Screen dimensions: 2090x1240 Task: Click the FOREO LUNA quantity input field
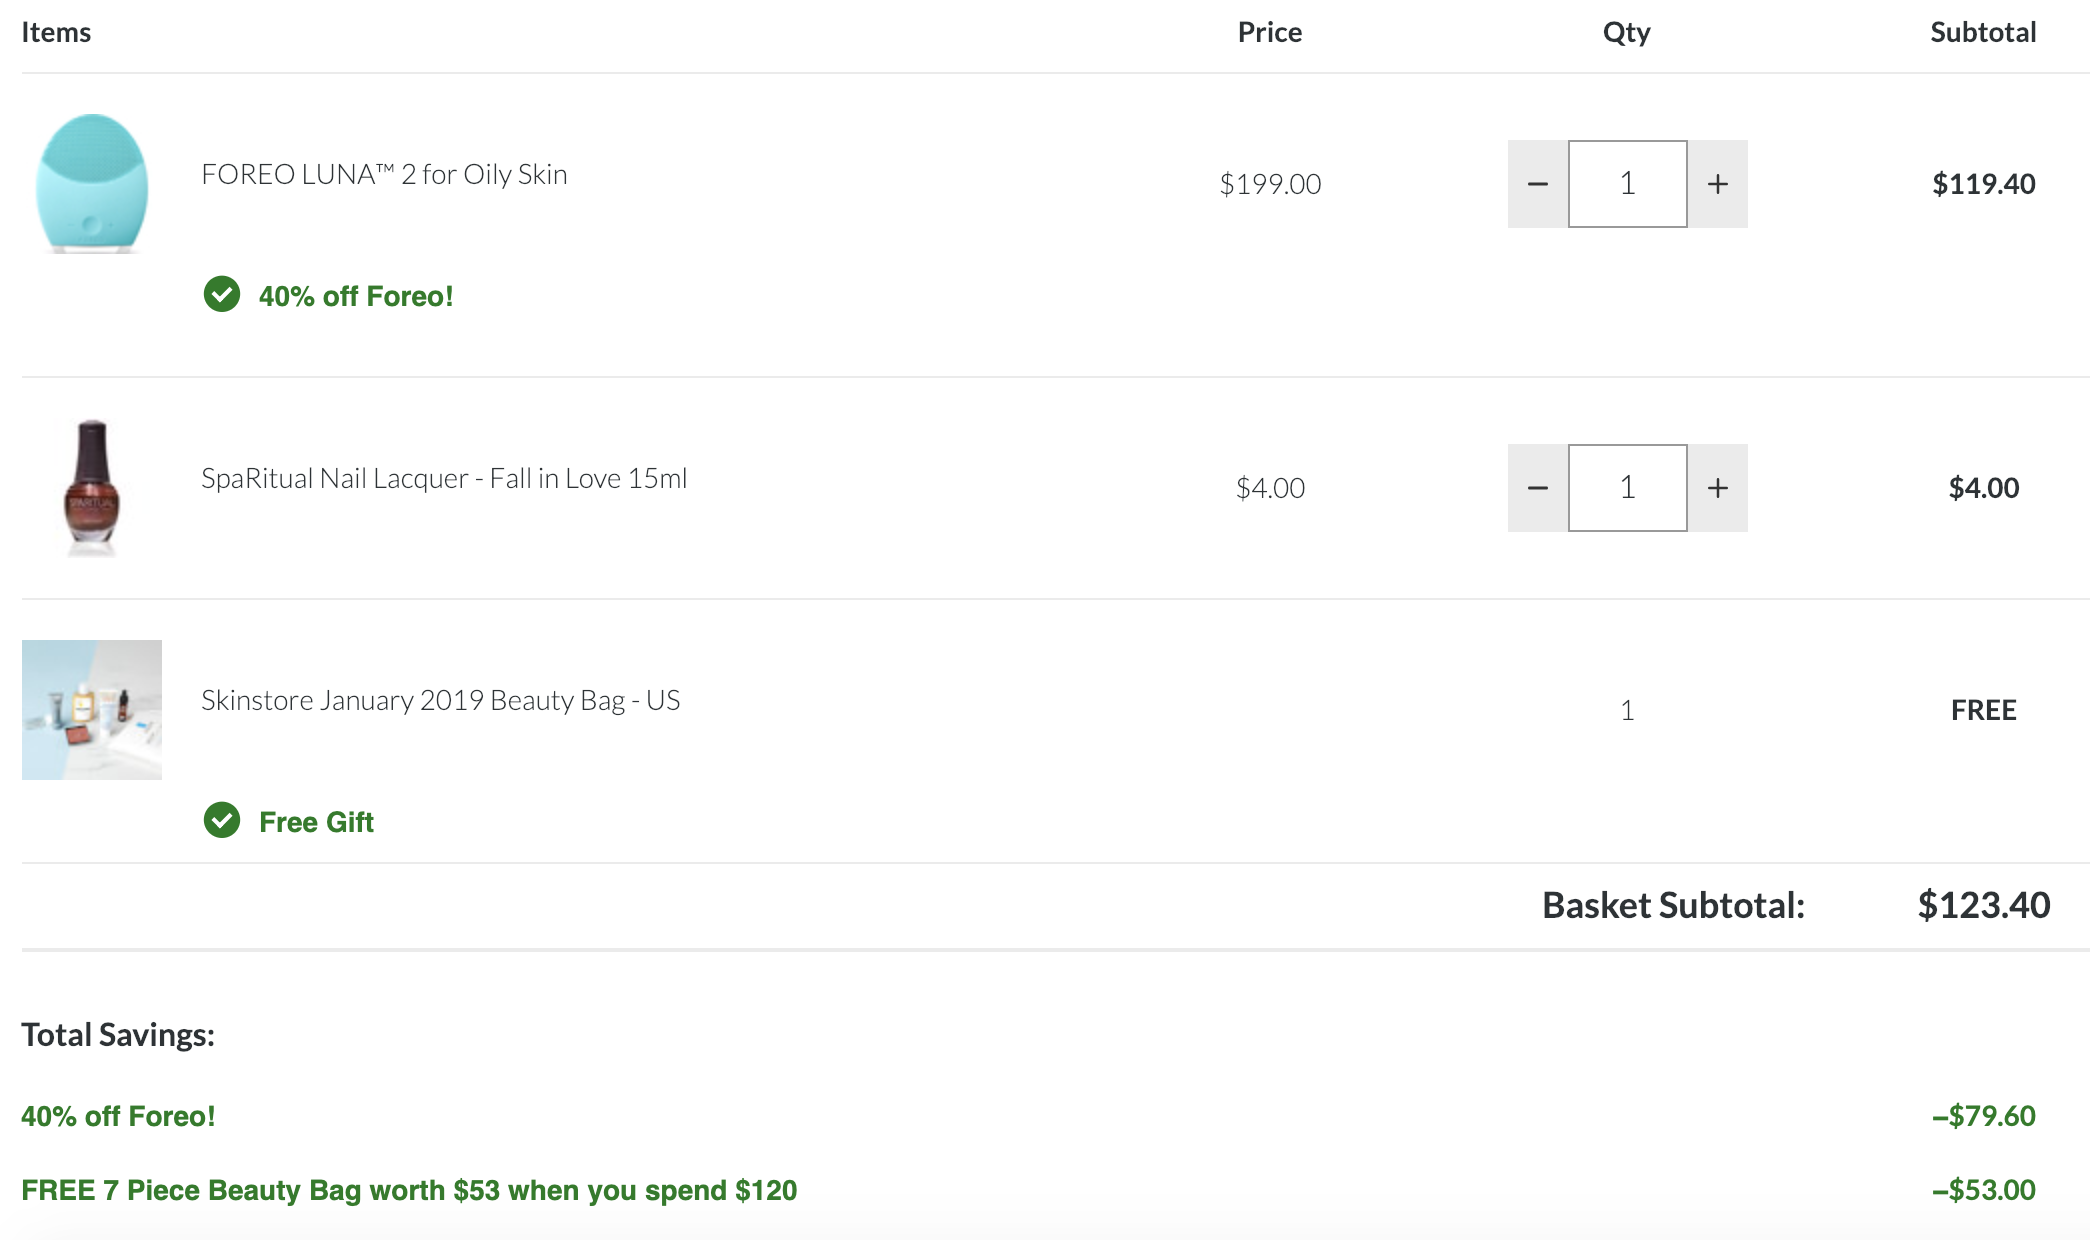[x=1628, y=184]
